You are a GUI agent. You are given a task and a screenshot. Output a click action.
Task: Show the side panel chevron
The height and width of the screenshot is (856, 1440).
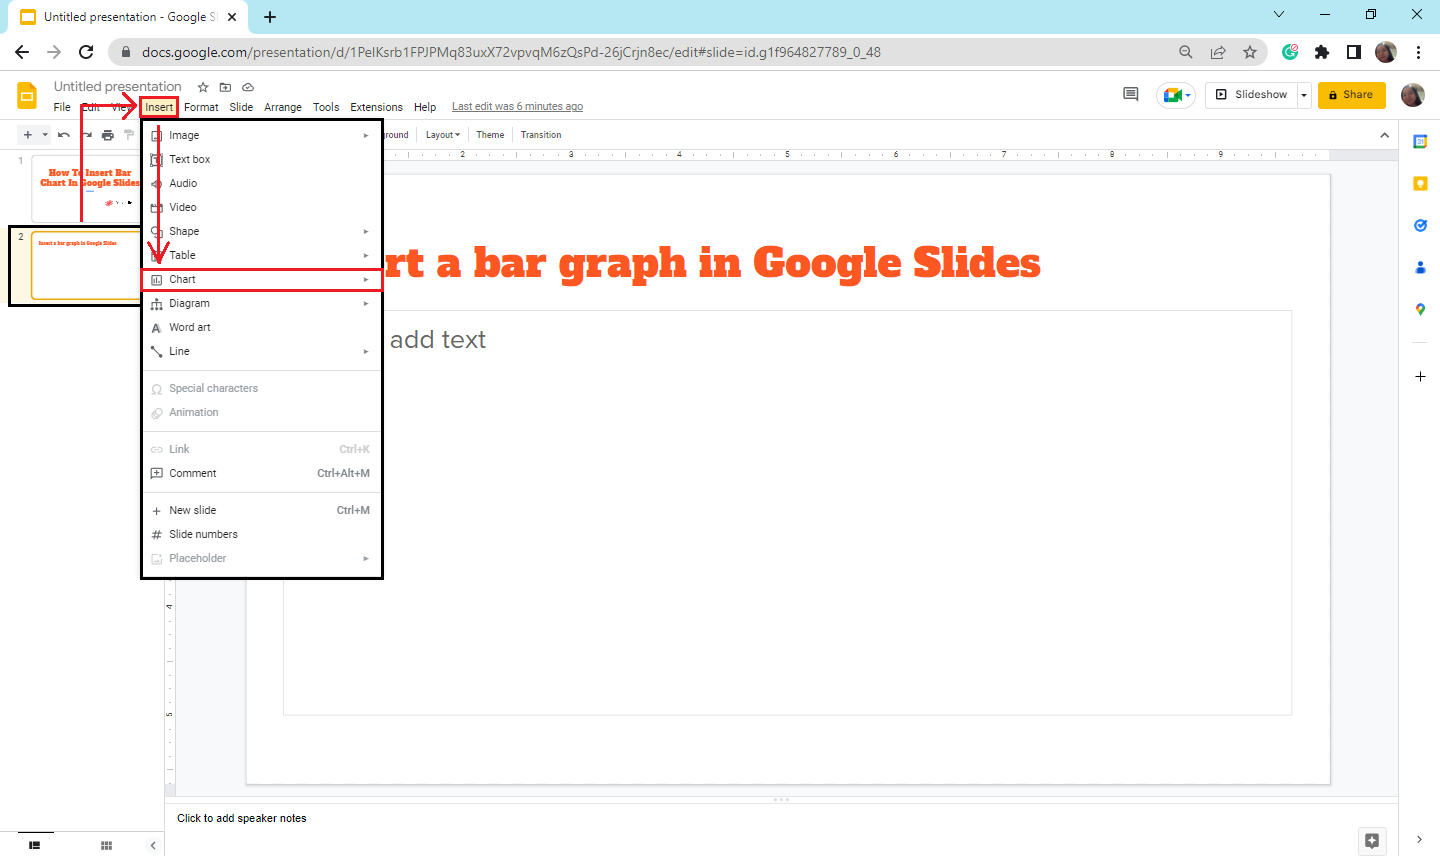pyautogui.click(x=1419, y=840)
